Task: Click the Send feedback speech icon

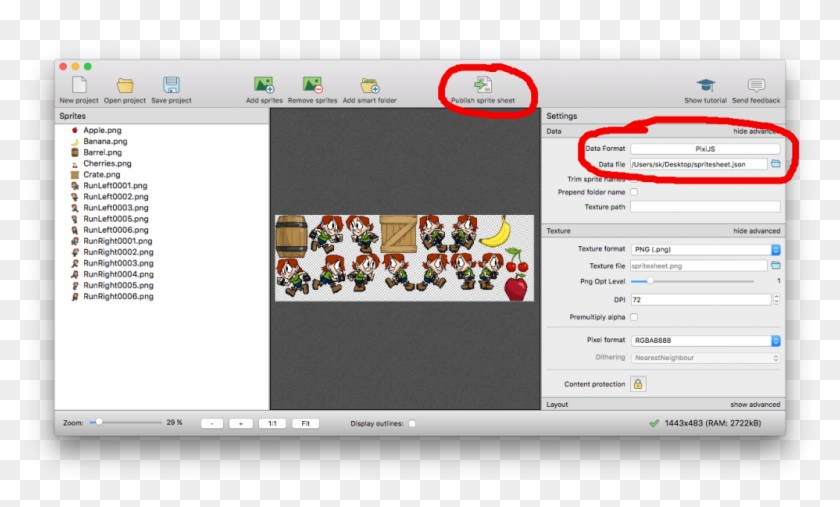Action: [x=756, y=85]
